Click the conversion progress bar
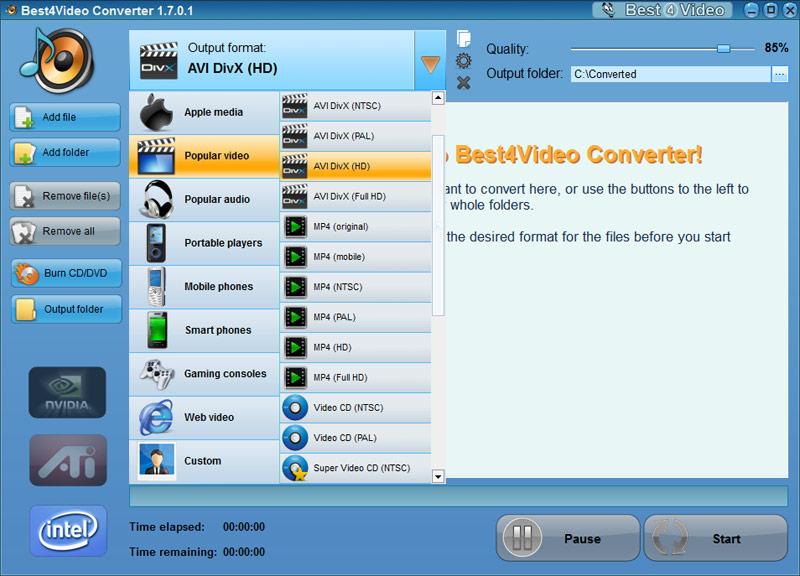Image resolution: width=800 pixels, height=576 pixels. point(458,496)
